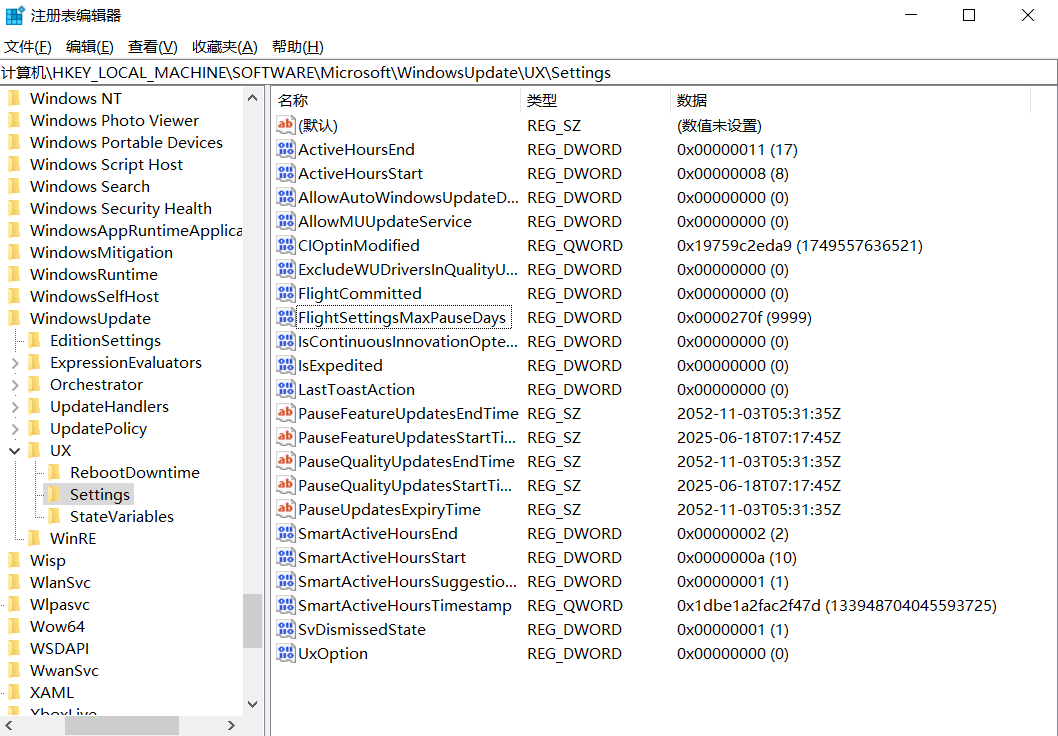Open the 收藏夹(A) menu

tap(224, 47)
